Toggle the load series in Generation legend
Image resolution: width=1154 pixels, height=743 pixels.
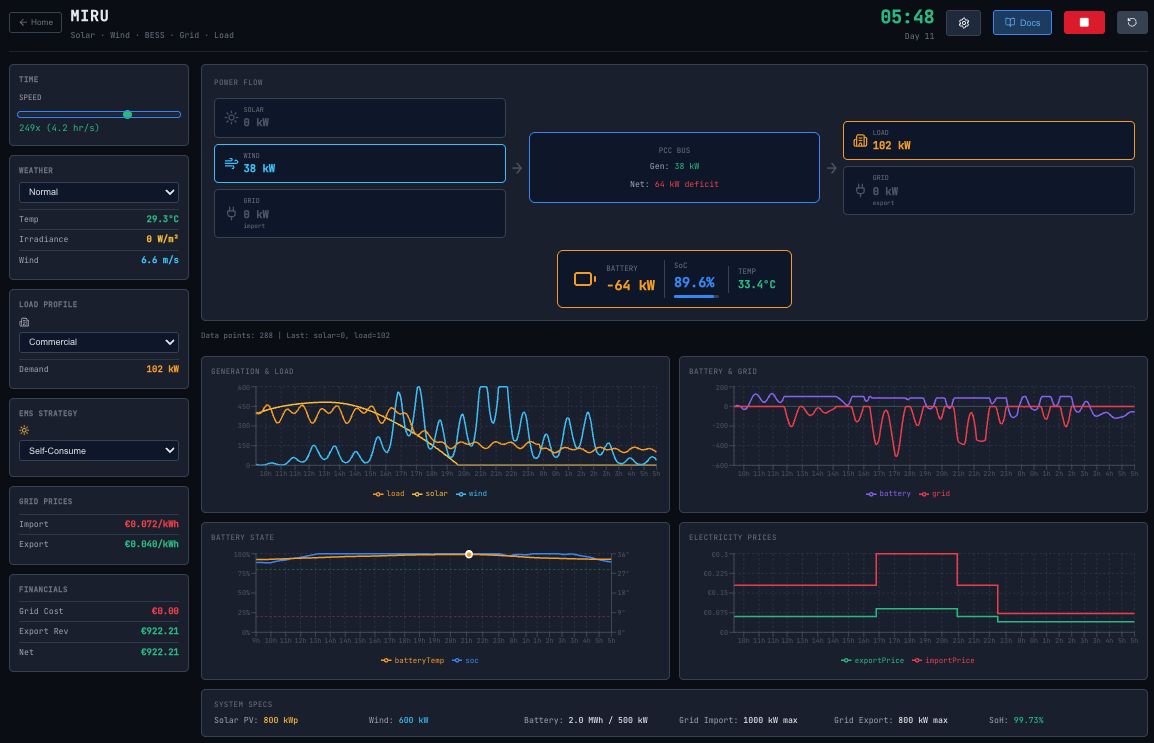389,493
